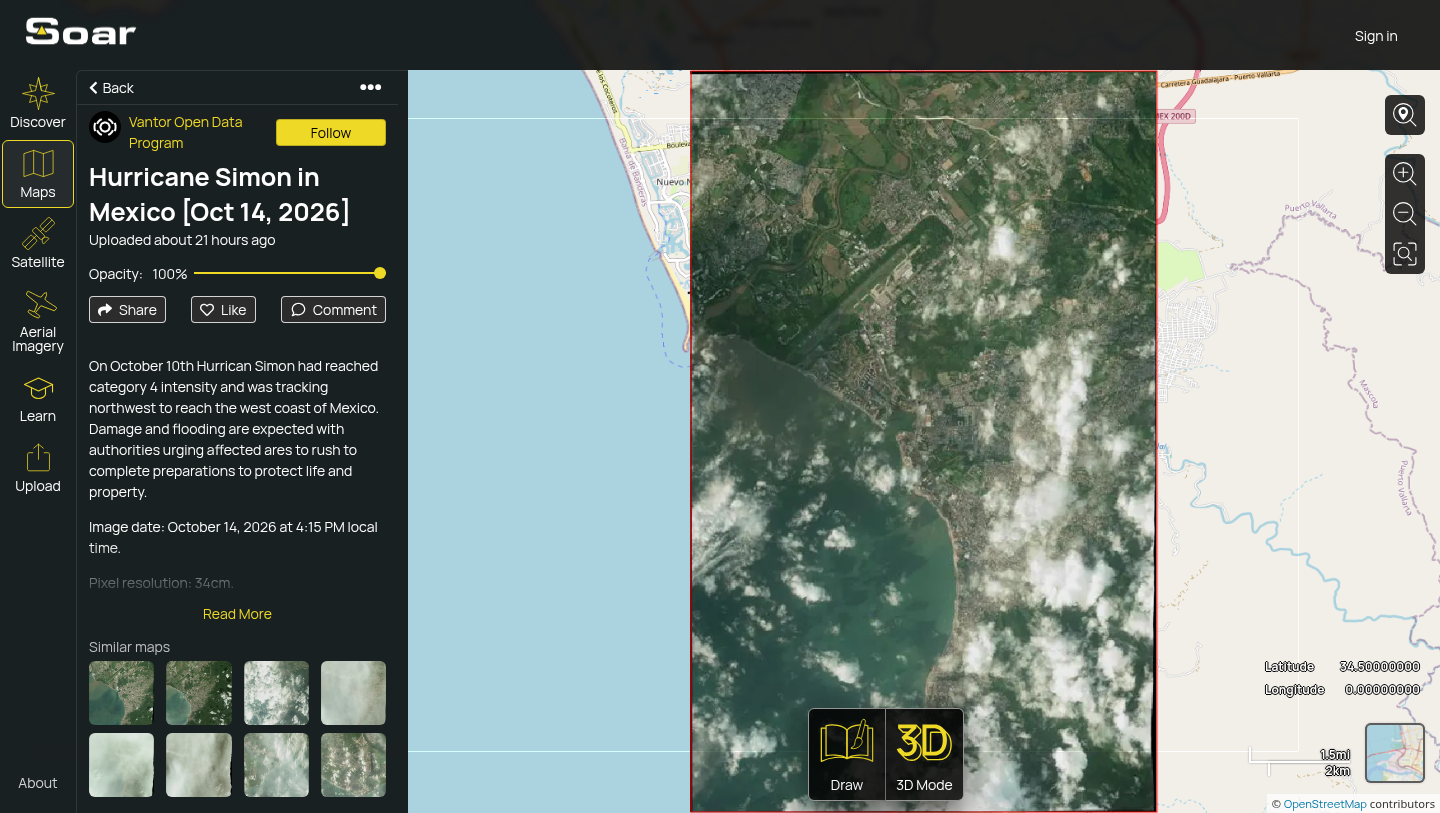Go Back to previous list
The image size is (1440, 813).
(x=111, y=88)
